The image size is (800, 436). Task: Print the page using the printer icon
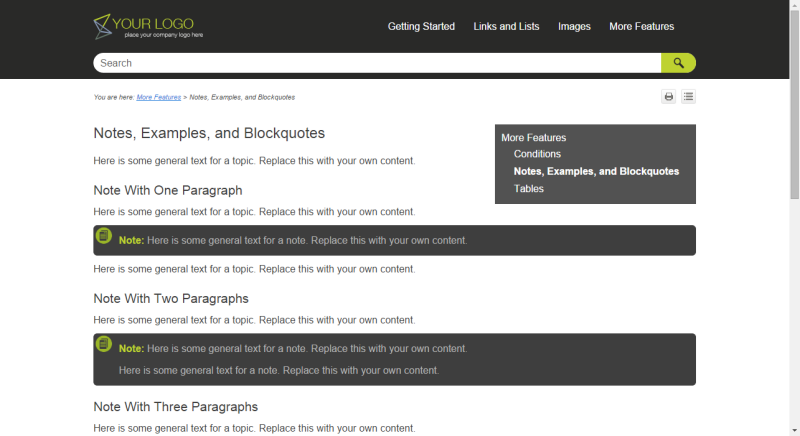click(668, 96)
